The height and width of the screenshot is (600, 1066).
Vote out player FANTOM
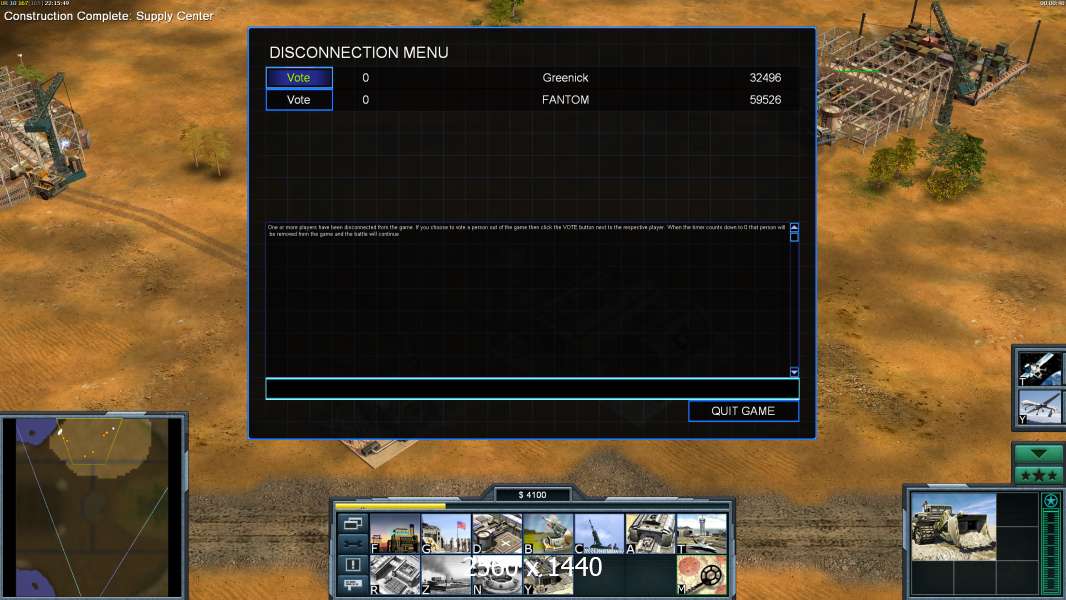[299, 100]
